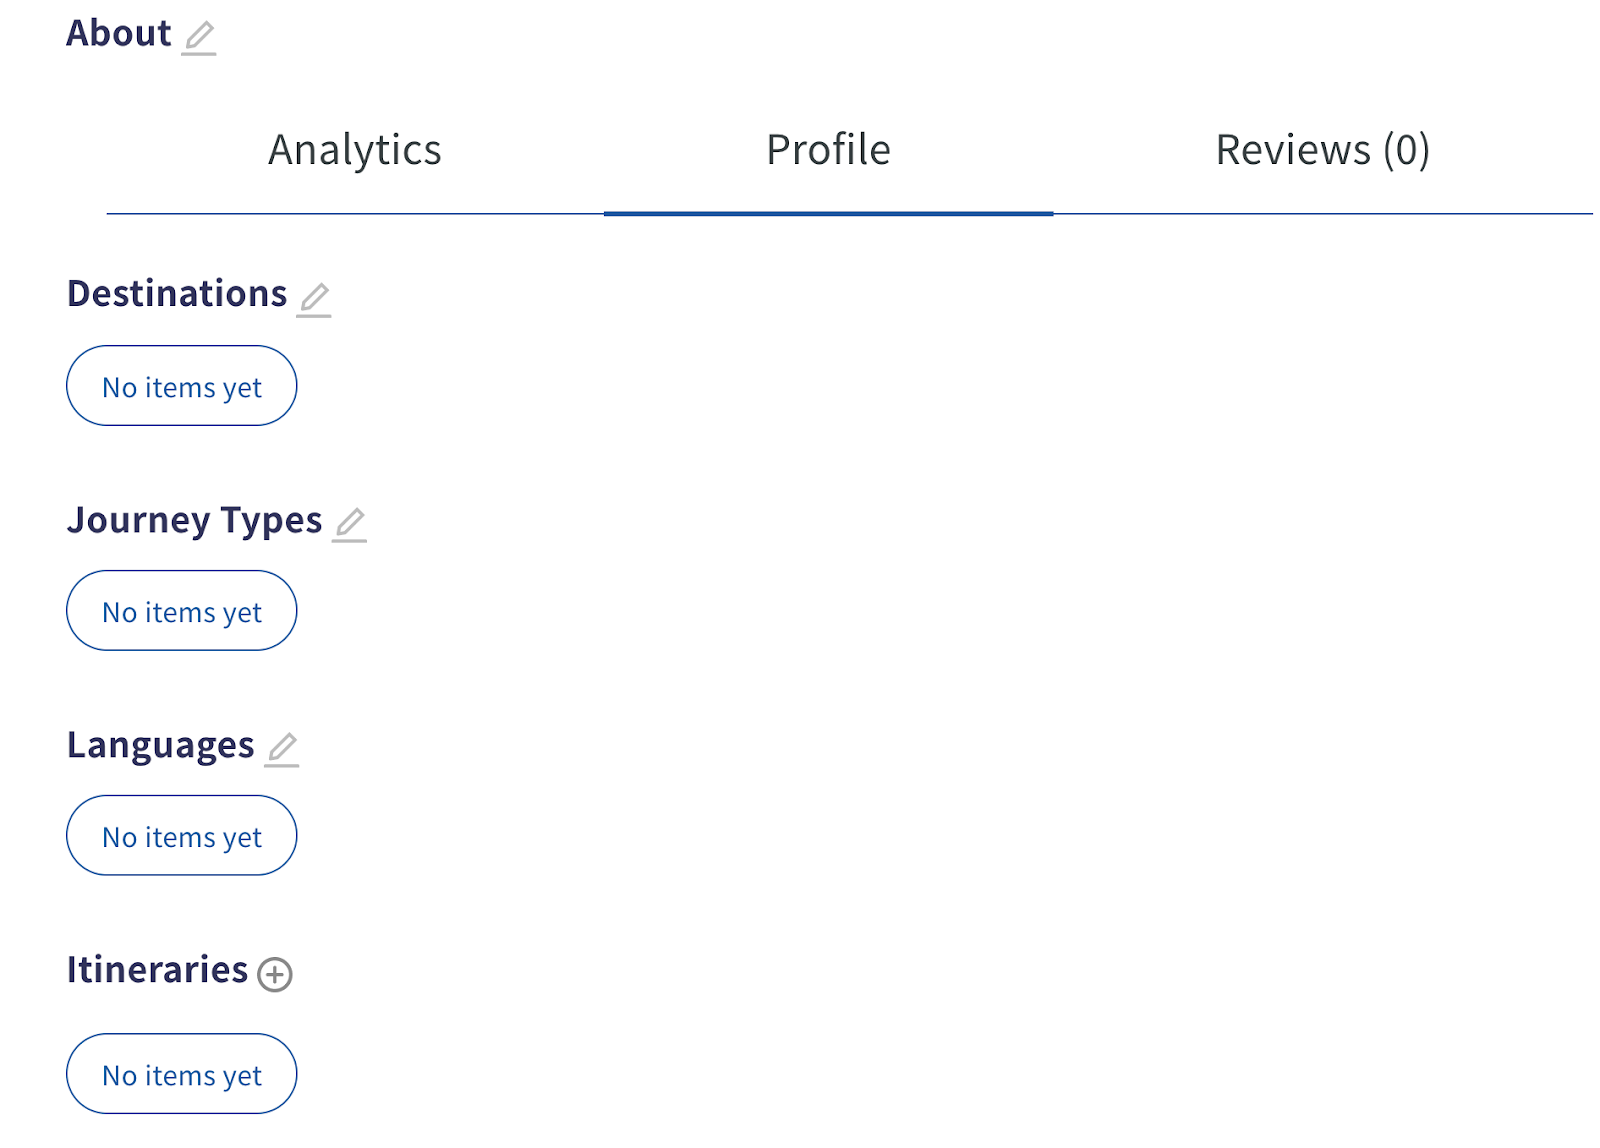The image size is (1600, 1148).
Task: Click the Destinations heading text
Action: [x=177, y=294]
